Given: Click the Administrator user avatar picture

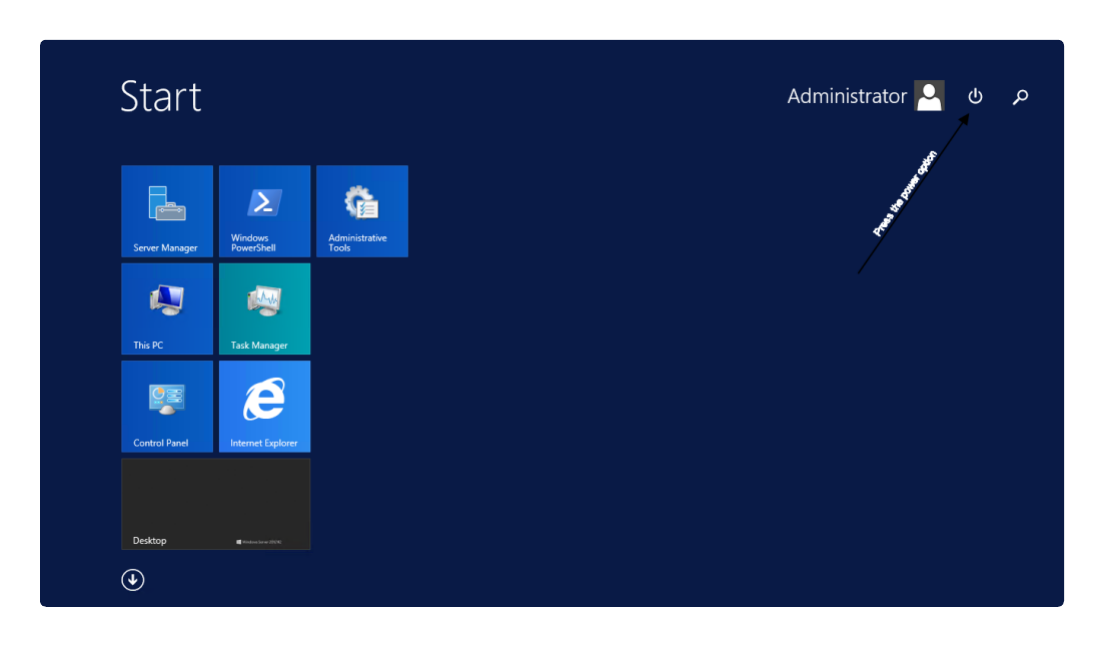Looking at the screenshot, I should (929, 96).
